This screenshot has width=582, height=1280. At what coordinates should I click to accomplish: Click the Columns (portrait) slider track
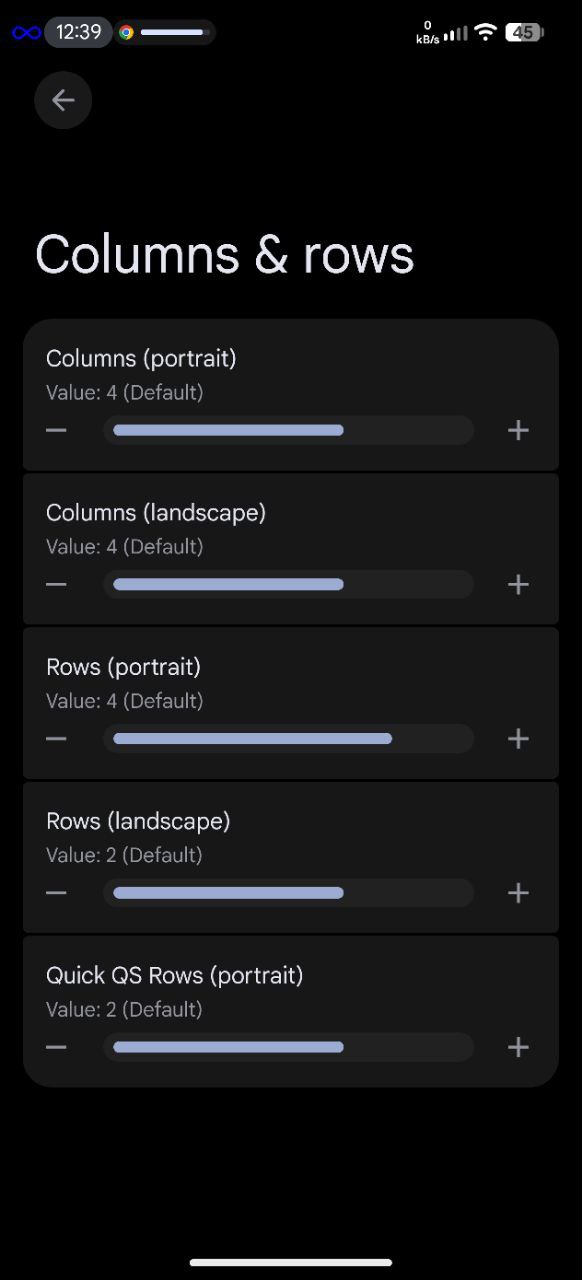288,430
